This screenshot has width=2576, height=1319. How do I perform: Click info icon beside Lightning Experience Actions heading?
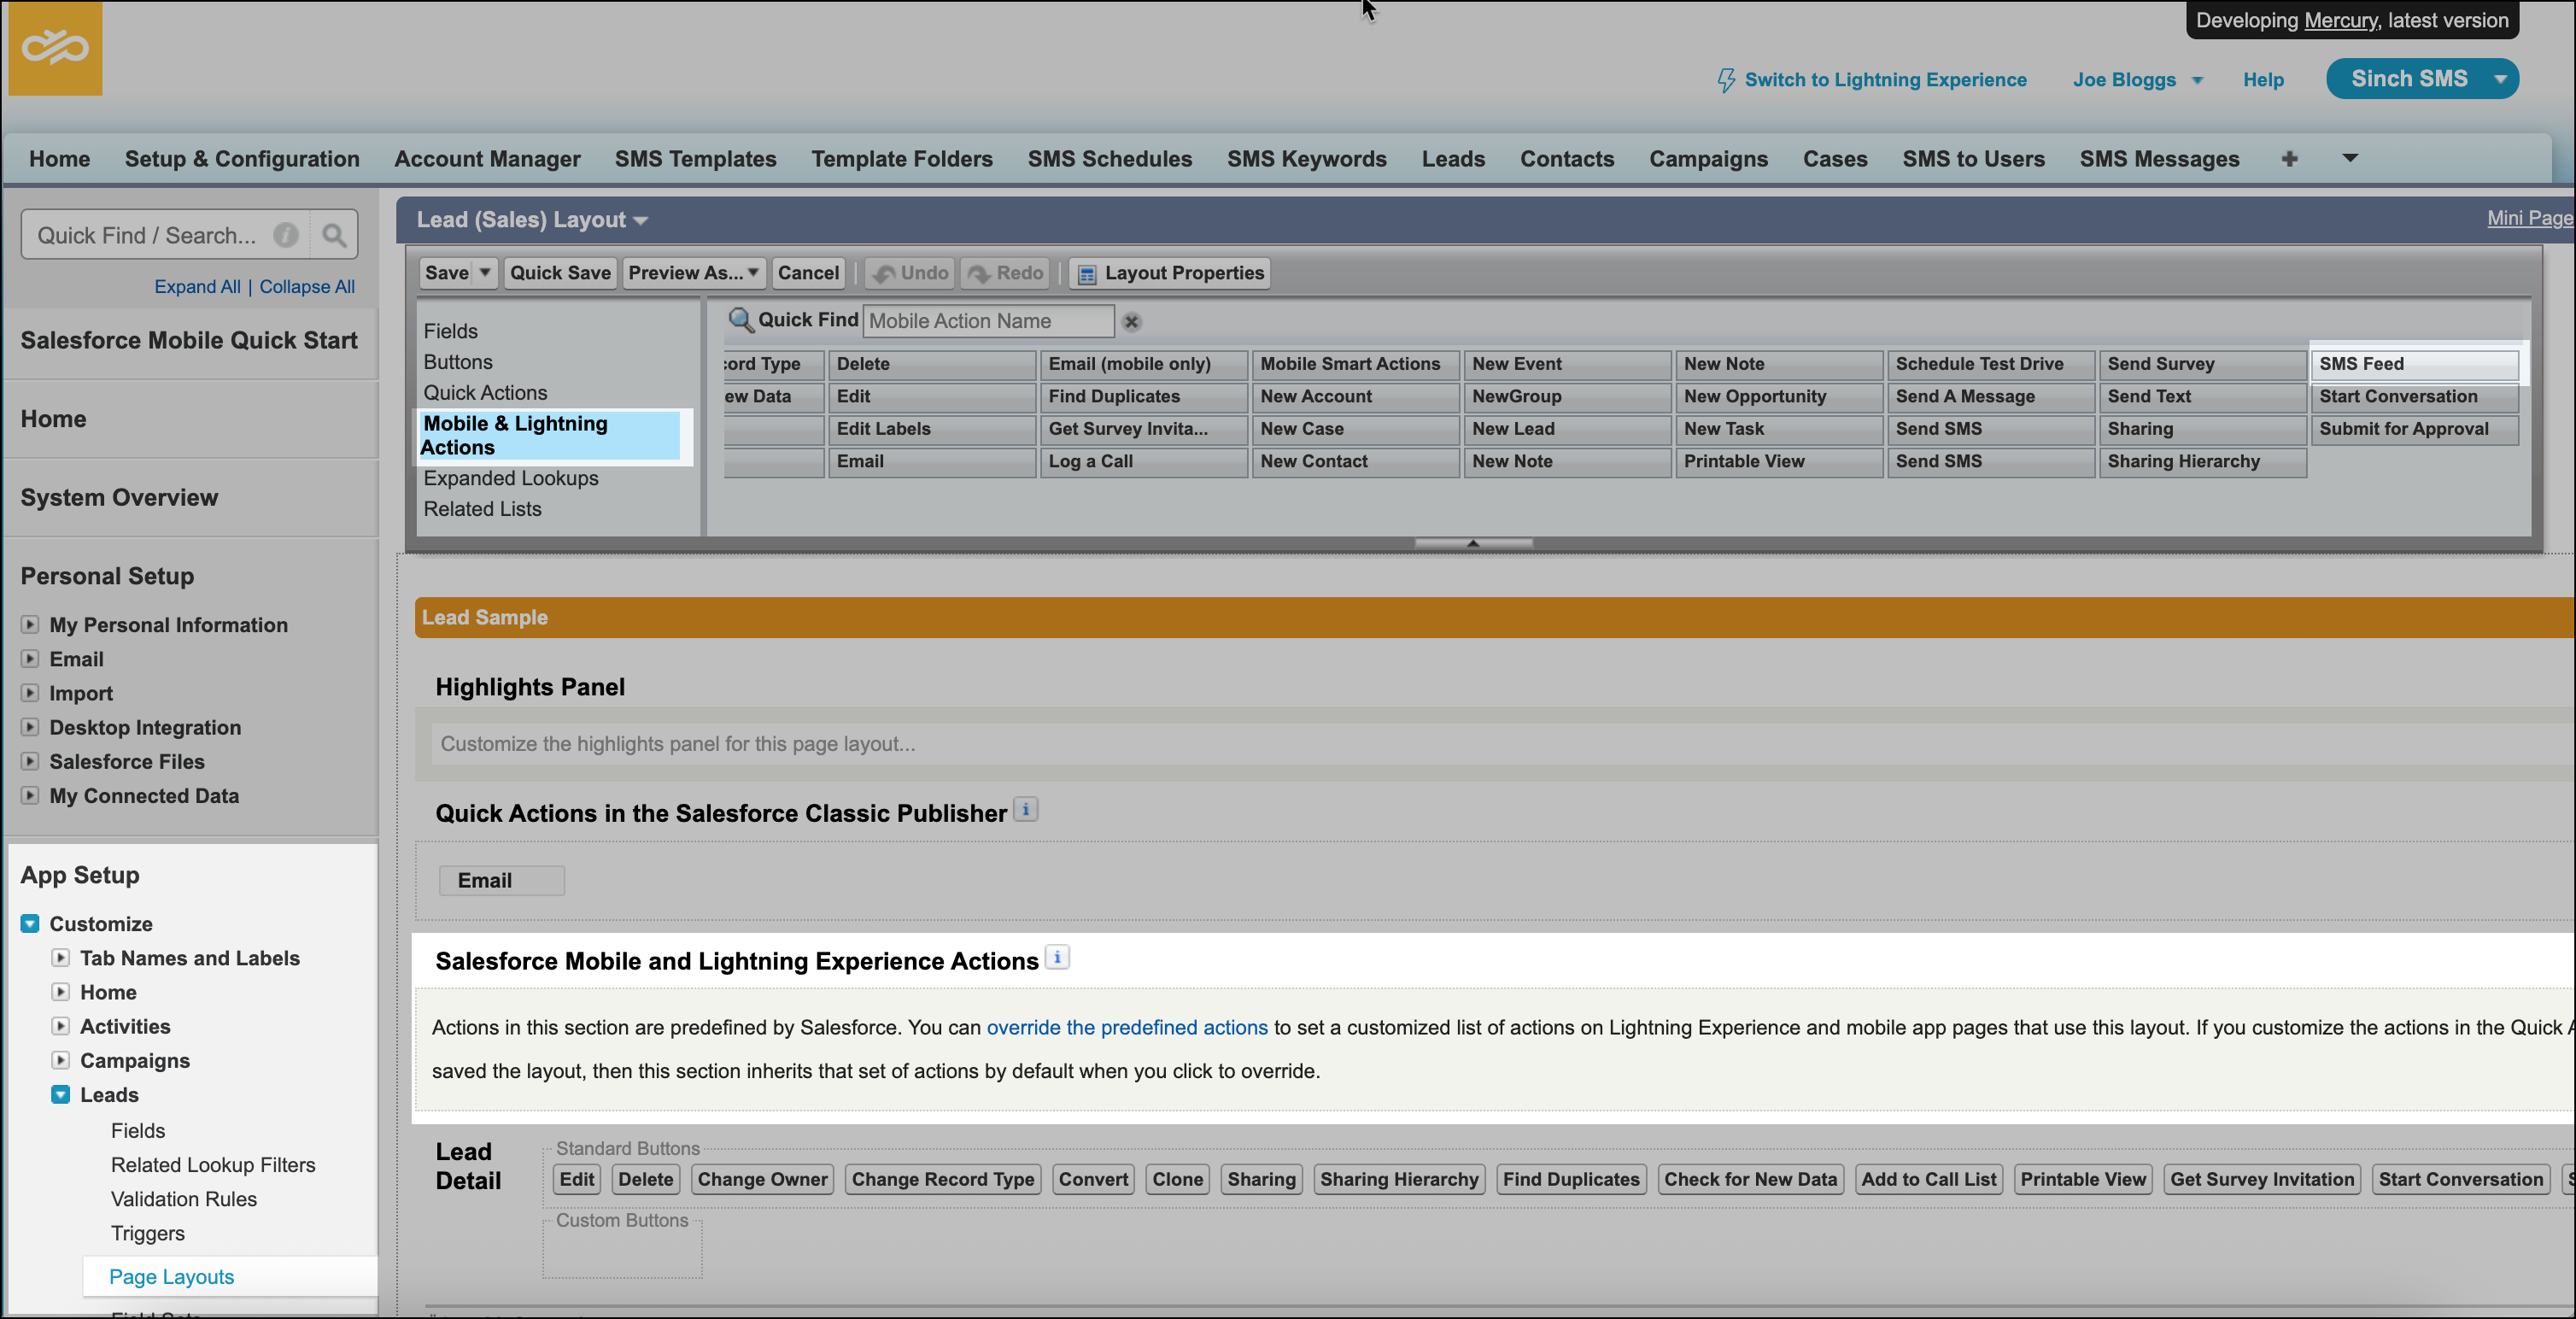[1057, 958]
